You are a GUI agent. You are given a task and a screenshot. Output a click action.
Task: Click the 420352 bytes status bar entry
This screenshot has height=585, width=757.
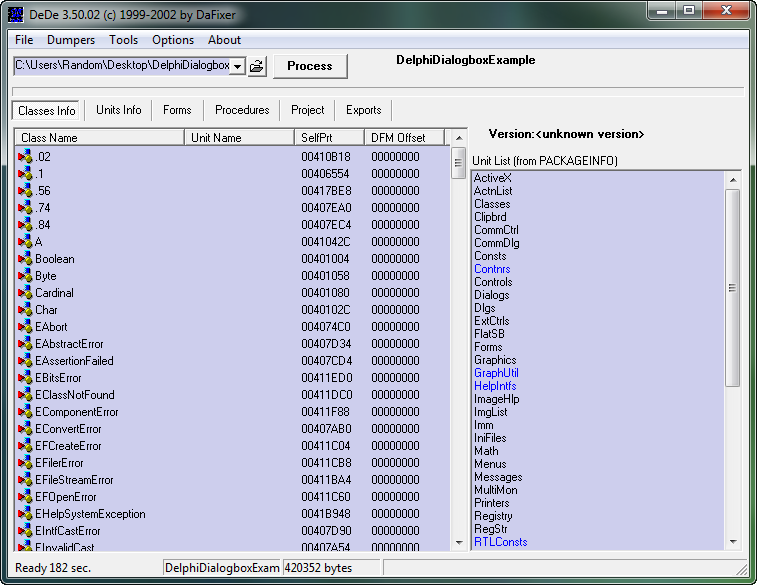(331, 568)
